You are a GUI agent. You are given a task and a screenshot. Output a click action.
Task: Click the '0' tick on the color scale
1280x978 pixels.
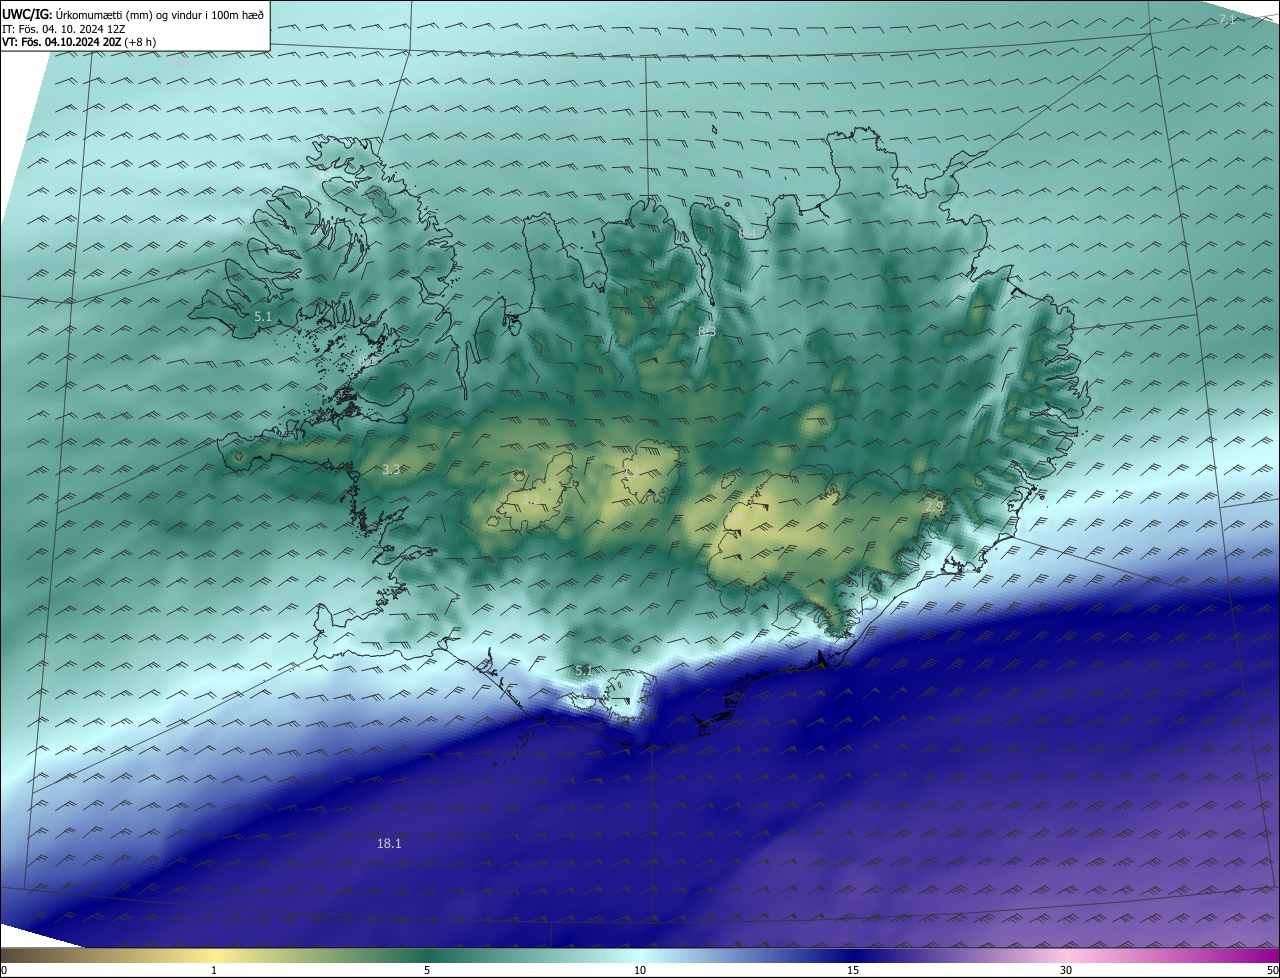4,971
